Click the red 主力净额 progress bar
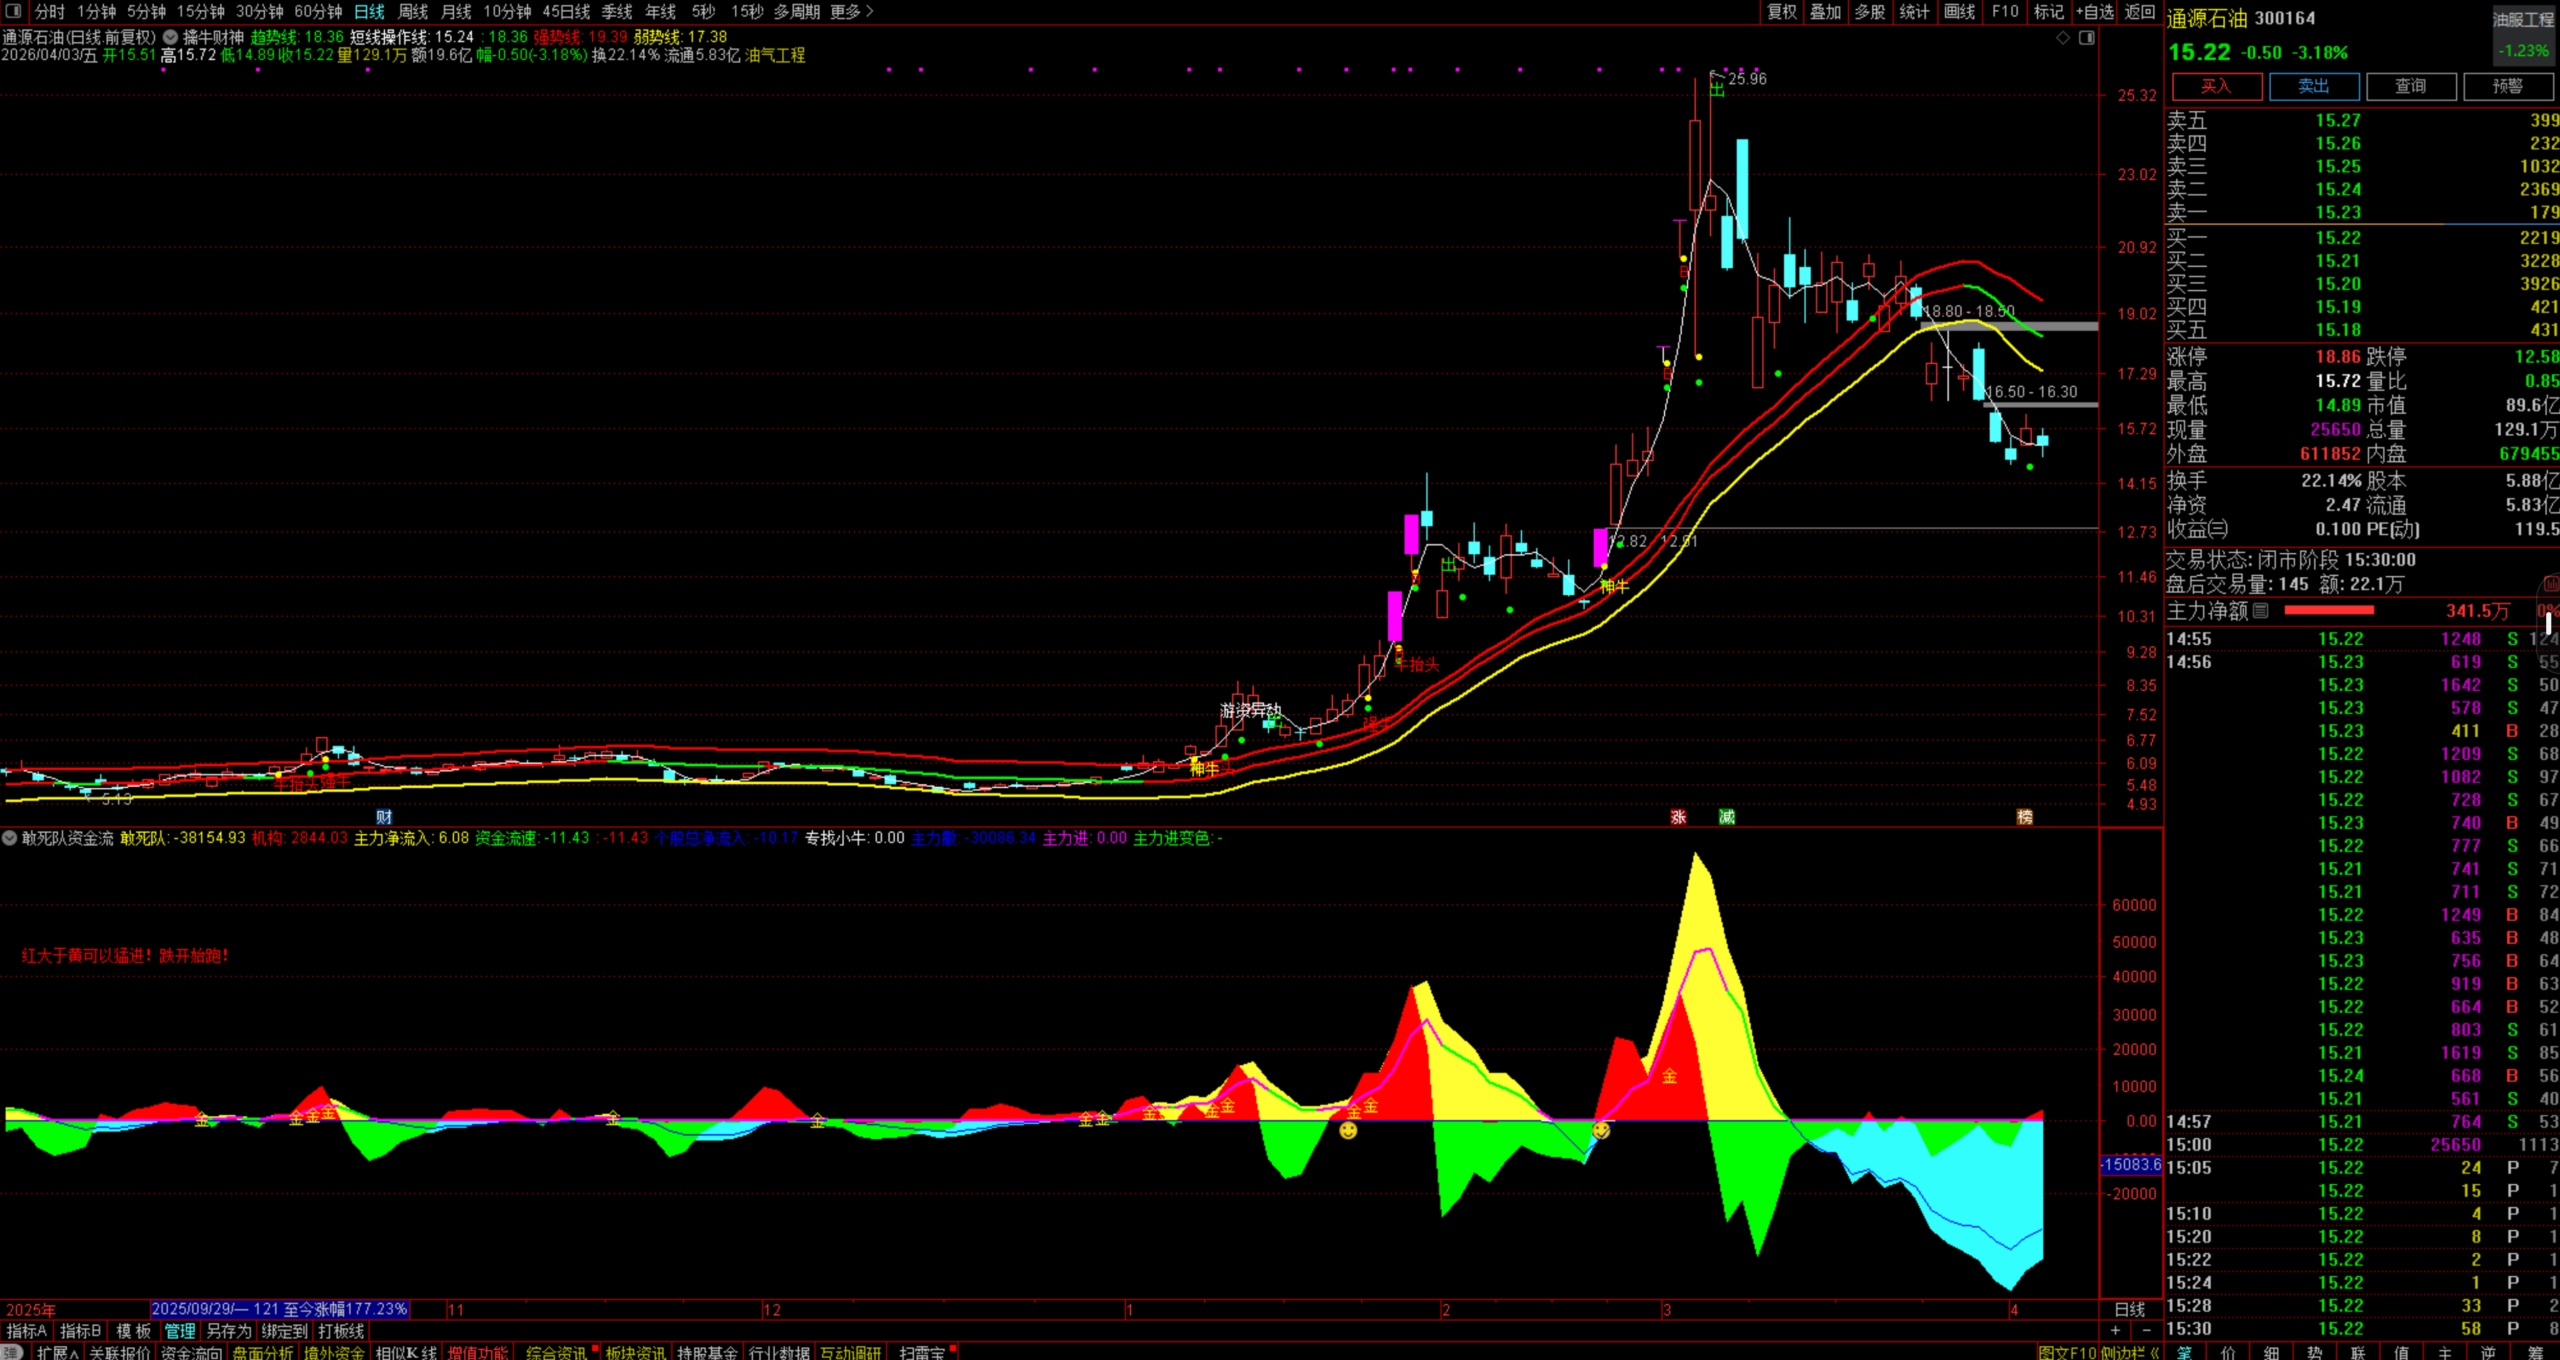Viewport: 2560px width, 1360px height. tap(2329, 610)
